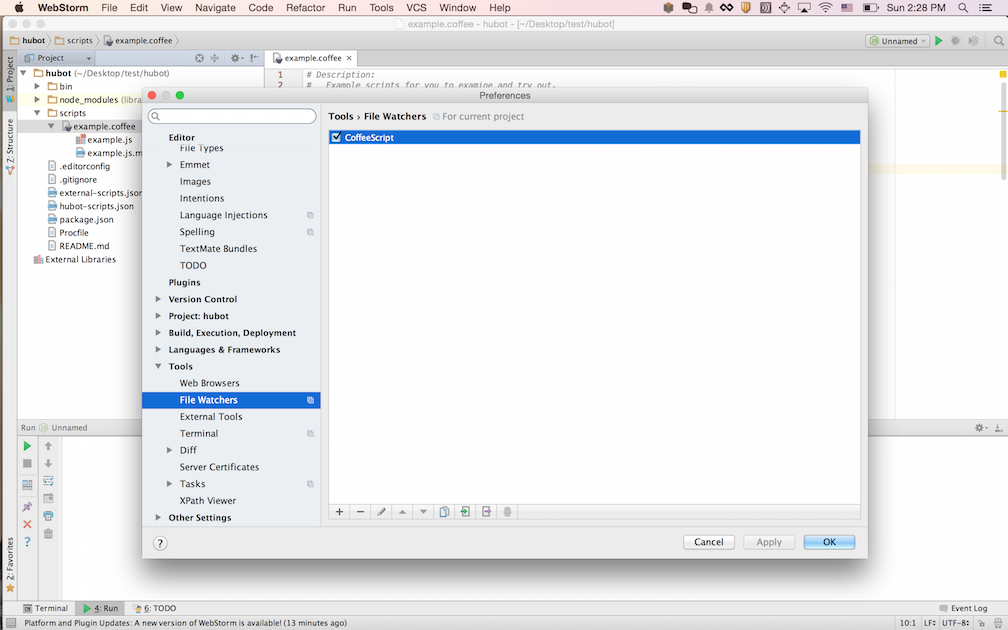Expand Languages & Frameworks settings

click(158, 349)
